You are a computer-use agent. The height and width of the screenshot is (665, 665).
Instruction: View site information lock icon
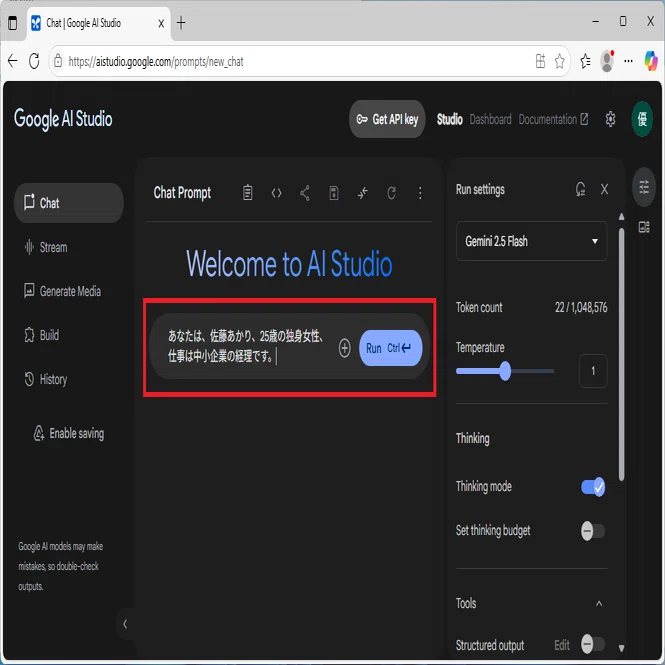pyautogui.click(x=58, y=61)
